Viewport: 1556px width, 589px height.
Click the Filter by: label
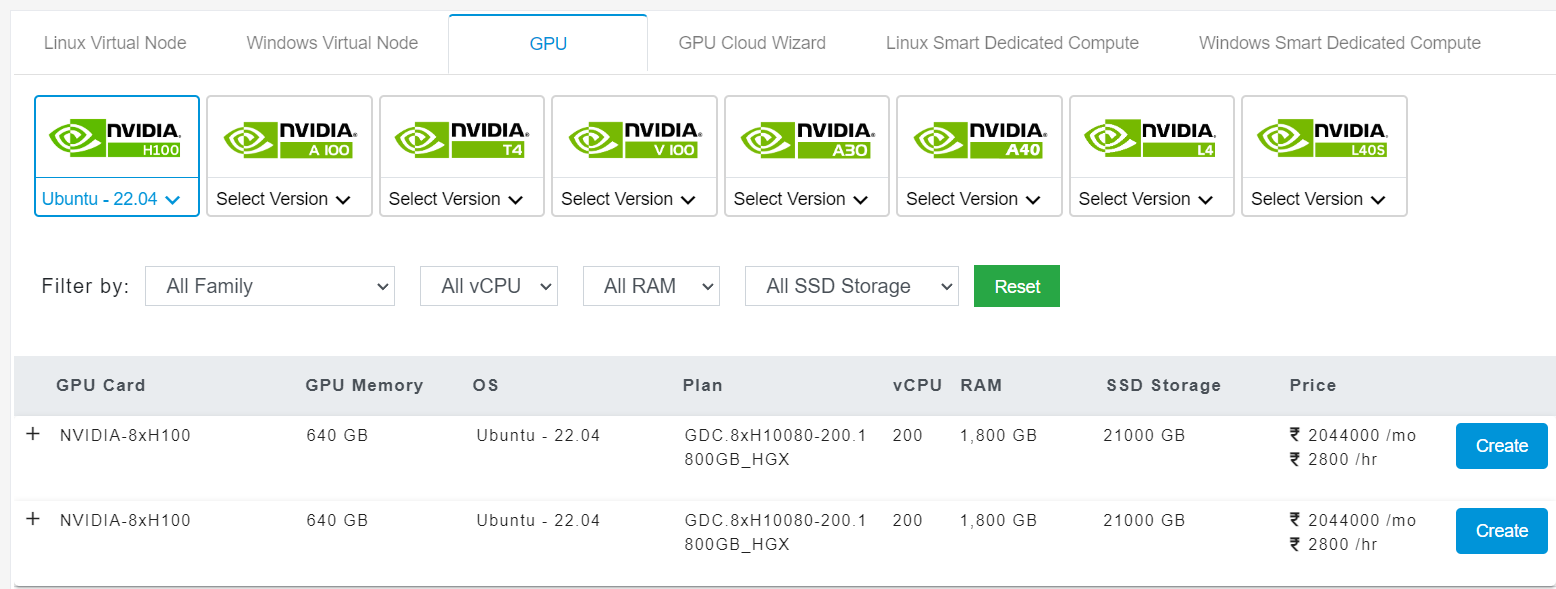coord(85,286)
